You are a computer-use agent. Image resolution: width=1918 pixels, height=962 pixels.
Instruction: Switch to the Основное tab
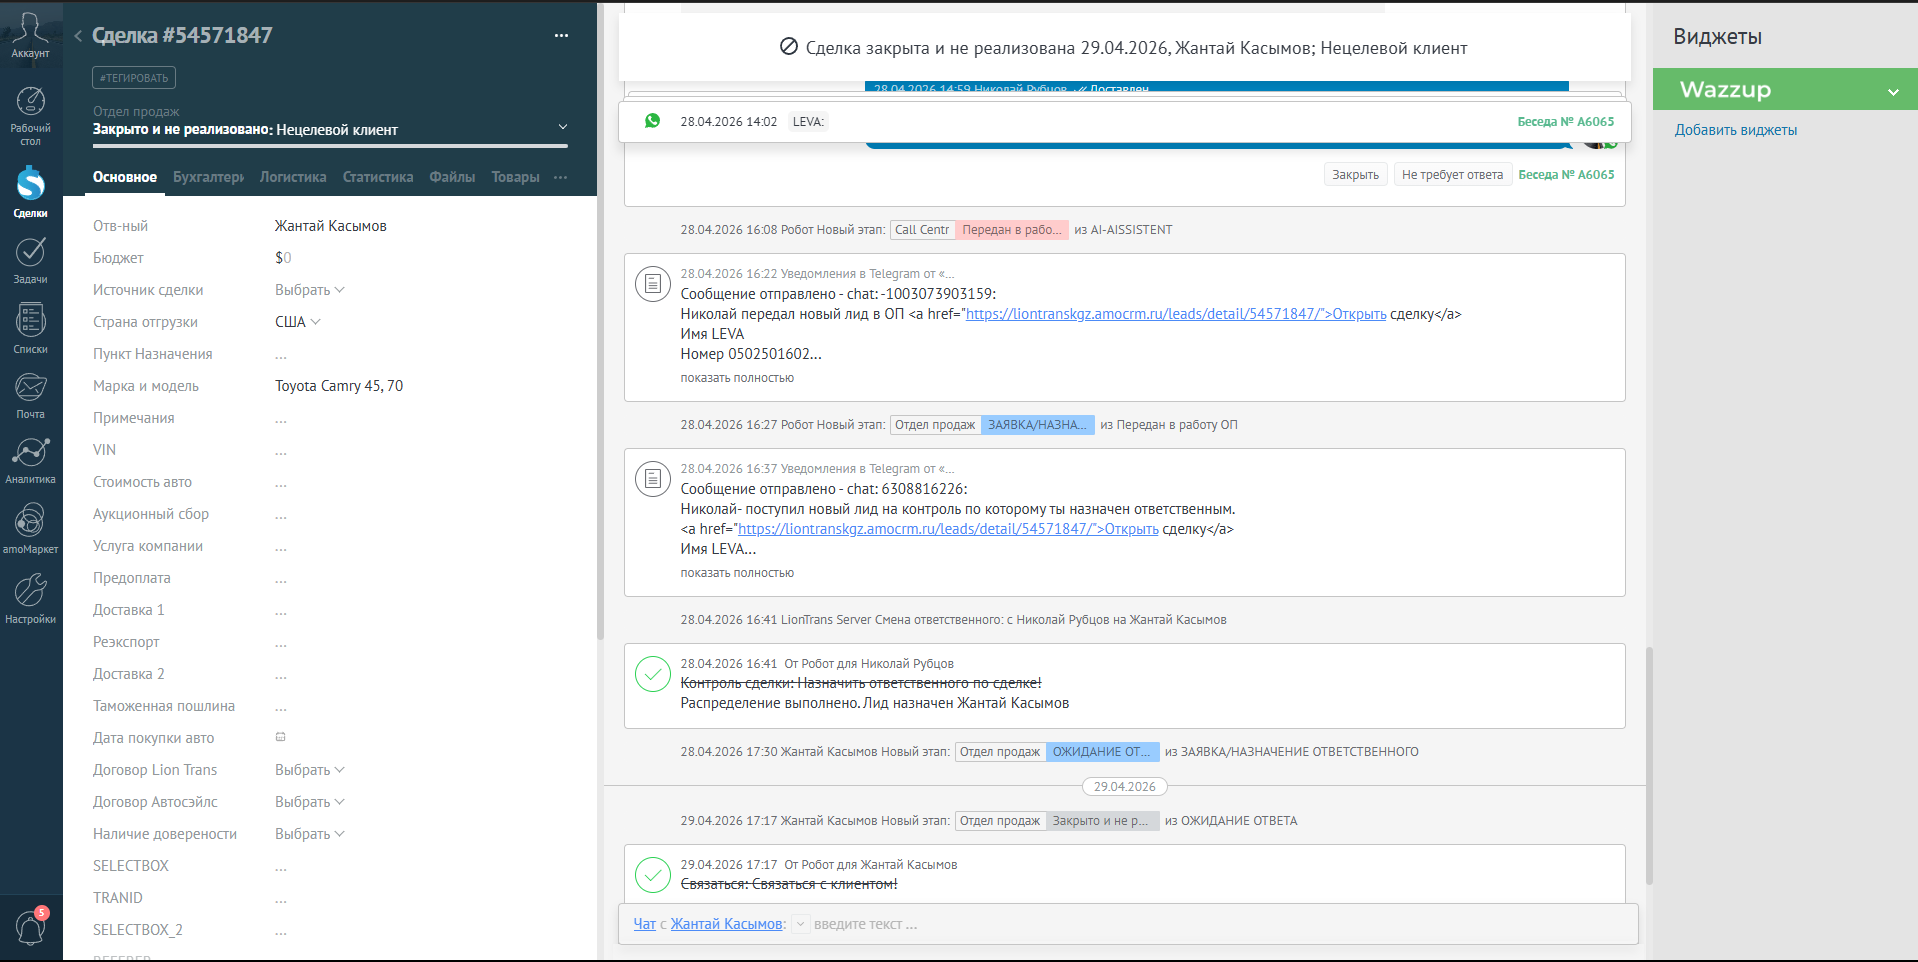point(125,177)
